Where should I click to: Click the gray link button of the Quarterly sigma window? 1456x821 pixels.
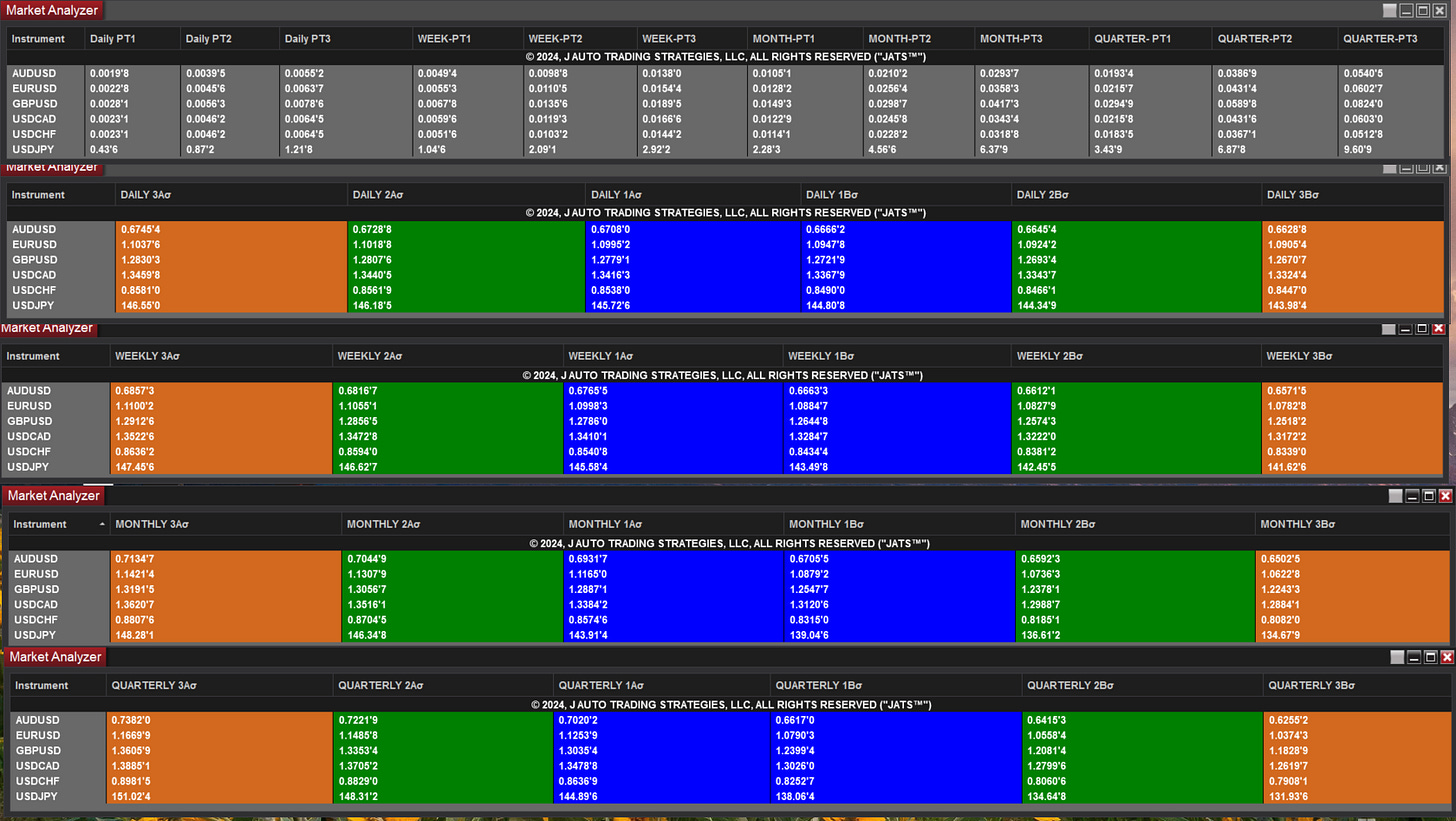(x=1398, y=657)
